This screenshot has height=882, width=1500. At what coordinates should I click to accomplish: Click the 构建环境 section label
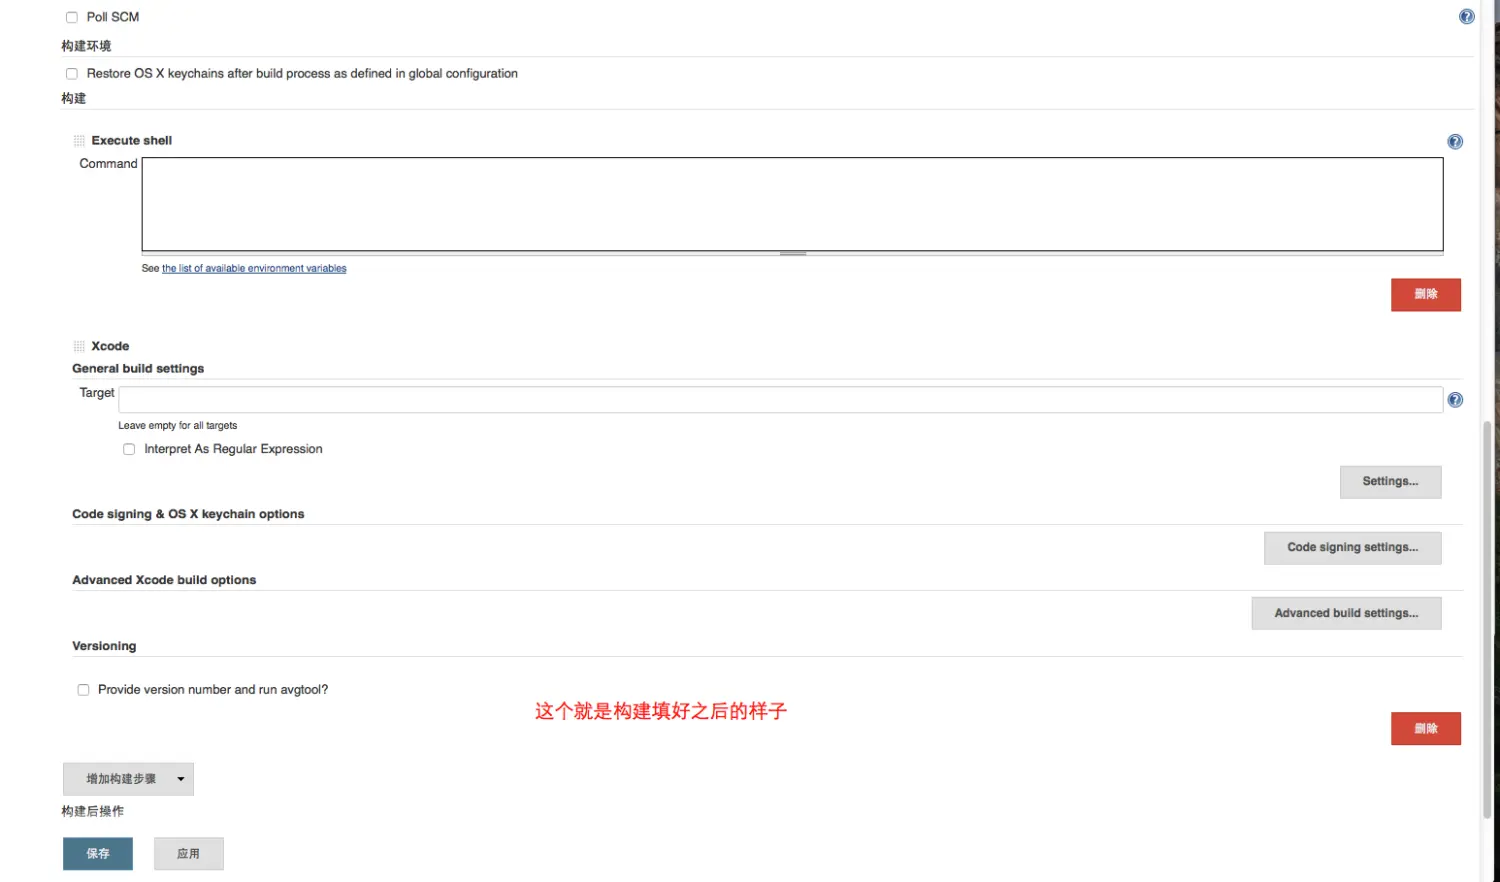[x=86, y=46]
